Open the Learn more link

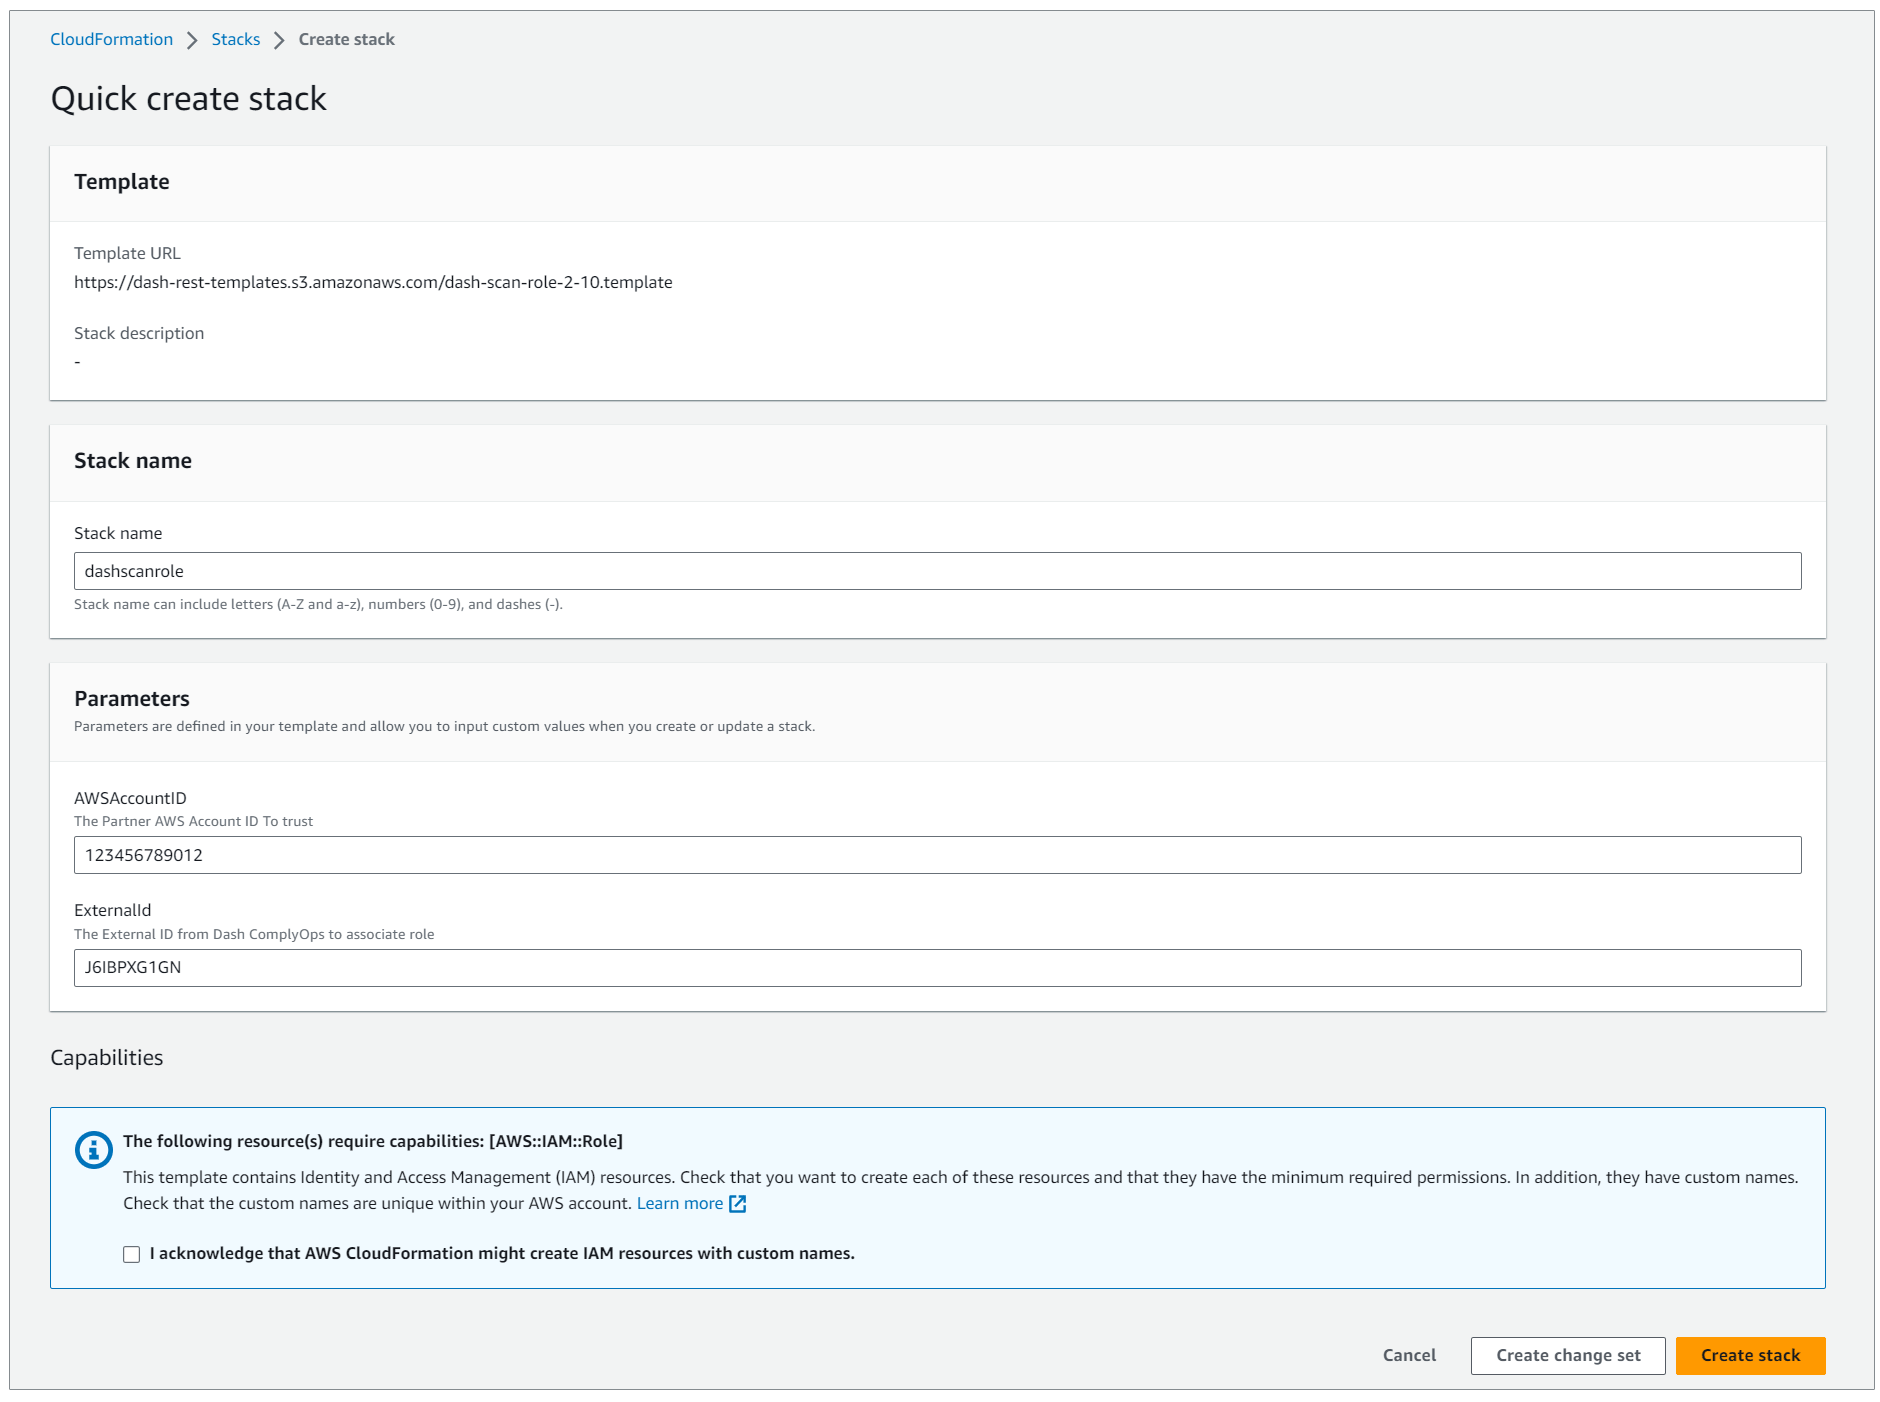[x=679, y=1204]
